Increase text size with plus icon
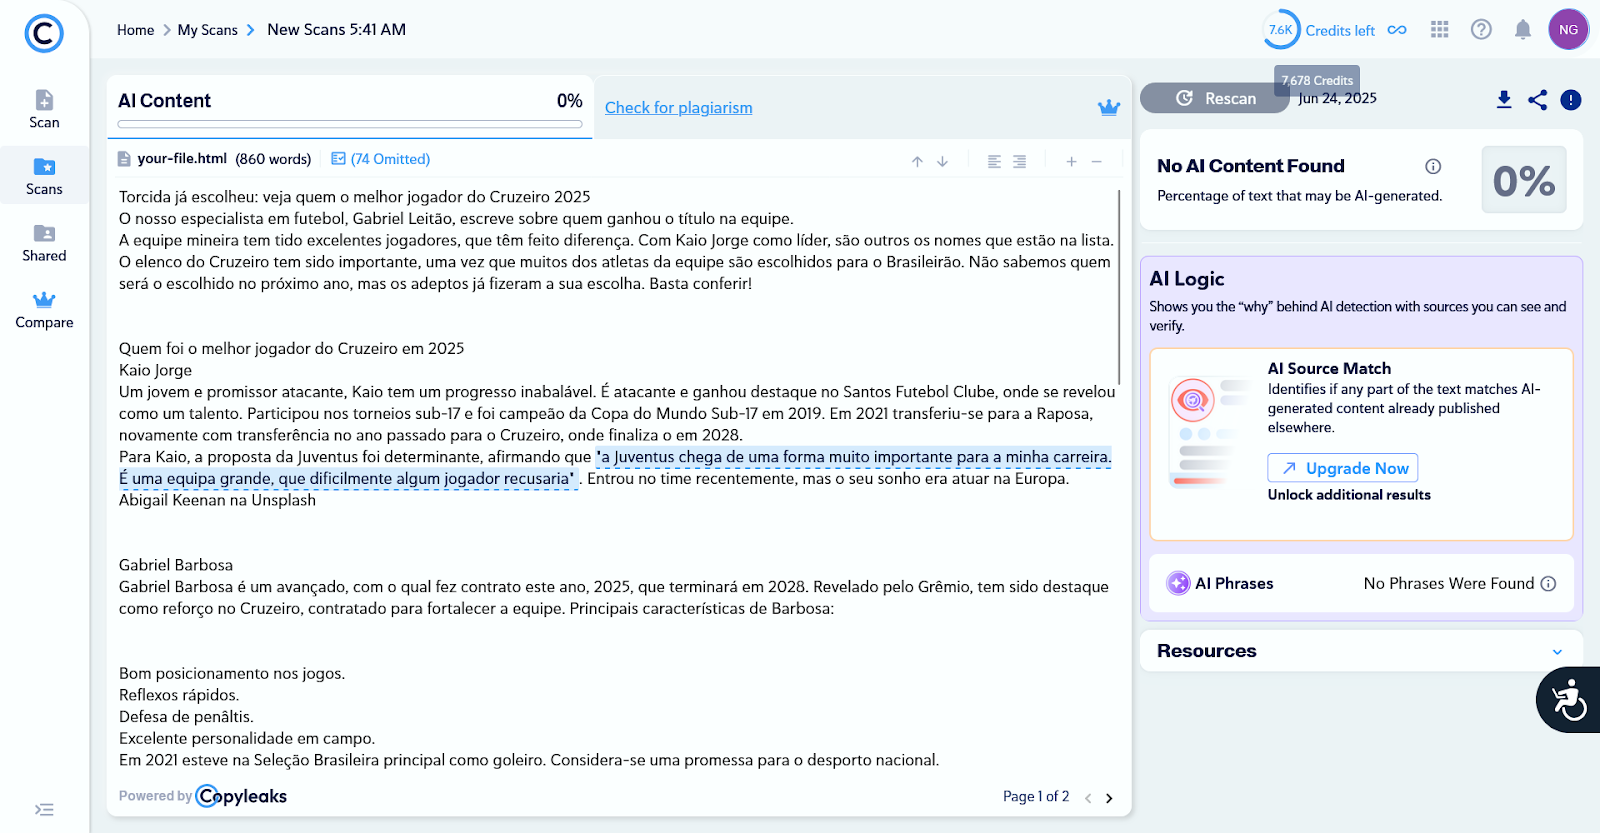 tap(1071, 161)
